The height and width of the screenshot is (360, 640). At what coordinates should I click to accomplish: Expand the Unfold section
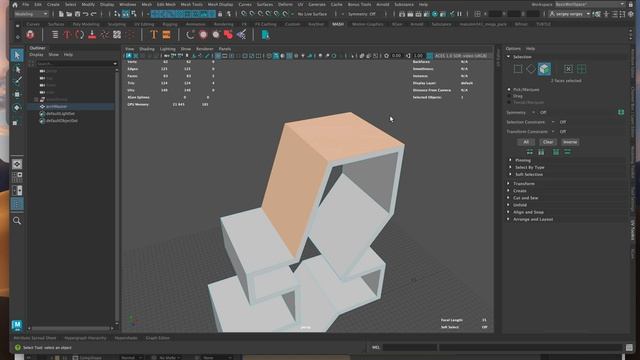(x=509, y=205)
